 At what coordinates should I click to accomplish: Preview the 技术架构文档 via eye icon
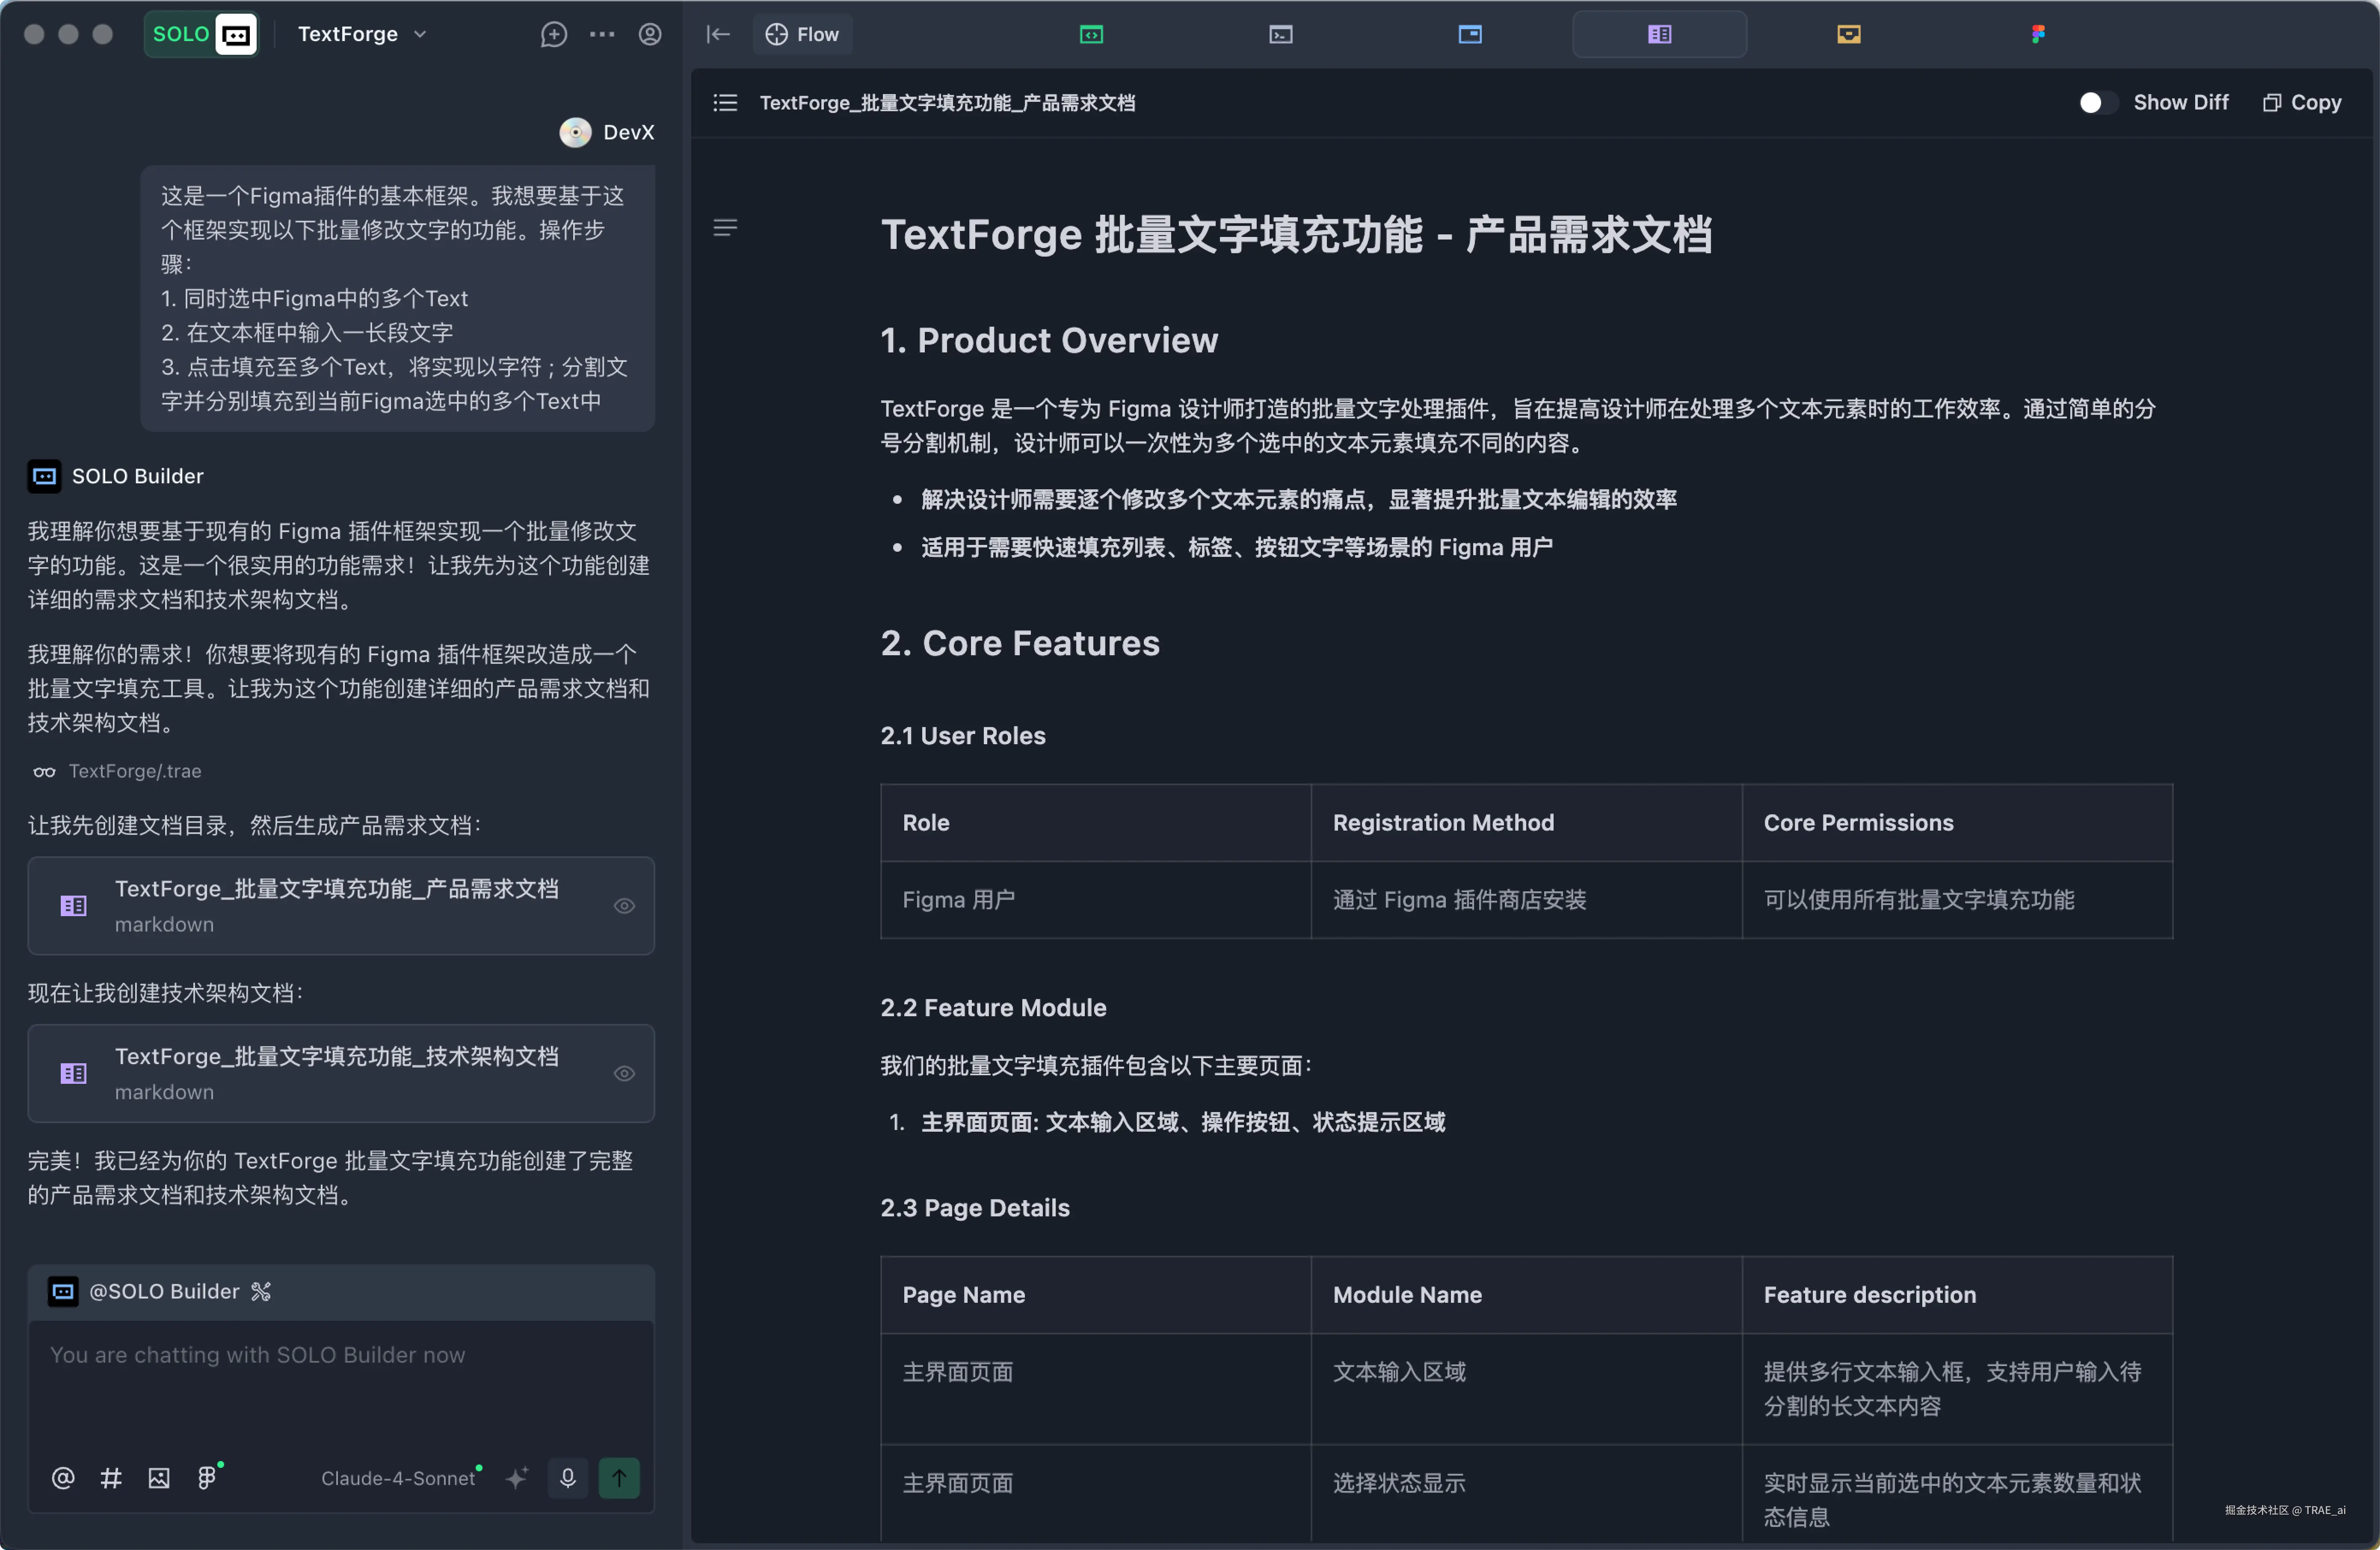click(x=624, y=1073)
